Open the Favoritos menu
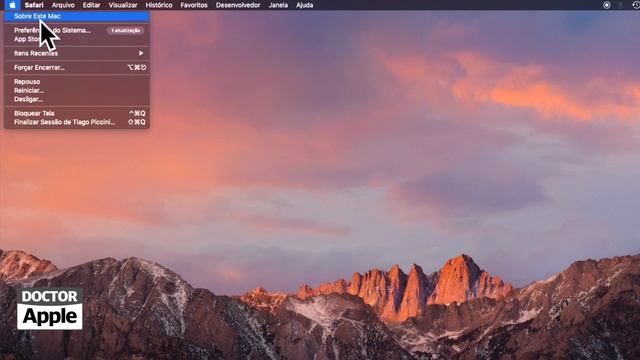 (x=194, y=5)
